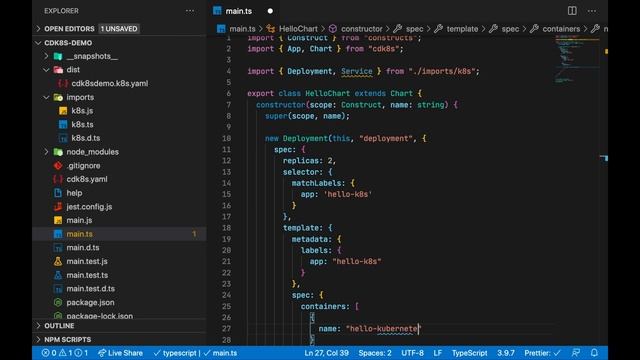Open notifications bell
This screenshot has height=360, width=640.
click(594, 353)
